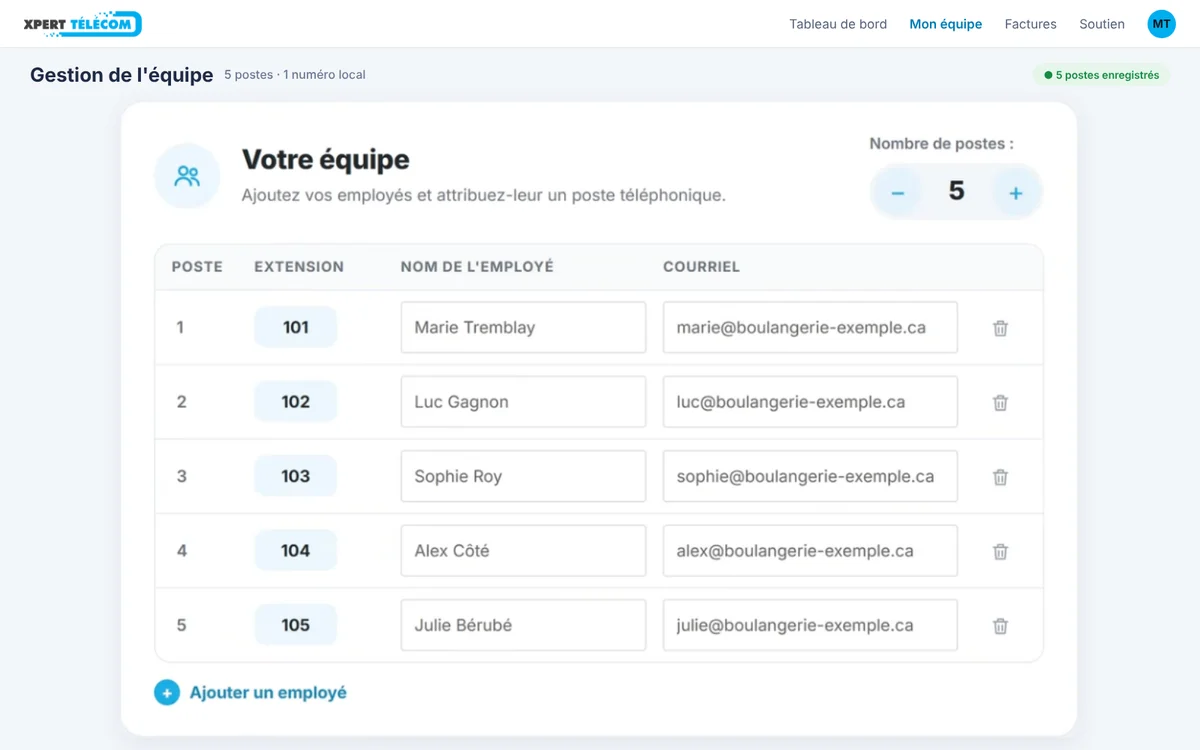The width and height of the screenshot is (1200, 750).
Task: Decrease number of postes with minus button
Action: pos(898,192)
